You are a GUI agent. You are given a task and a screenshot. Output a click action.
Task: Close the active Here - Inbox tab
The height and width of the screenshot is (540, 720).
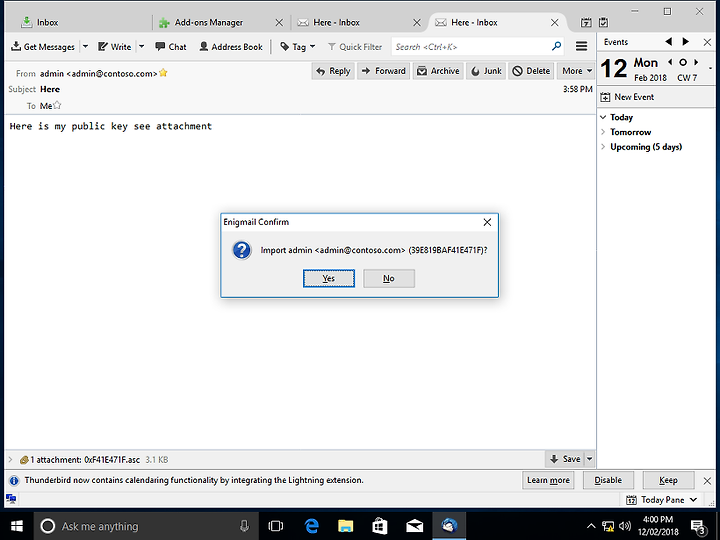tap(555, 22)
